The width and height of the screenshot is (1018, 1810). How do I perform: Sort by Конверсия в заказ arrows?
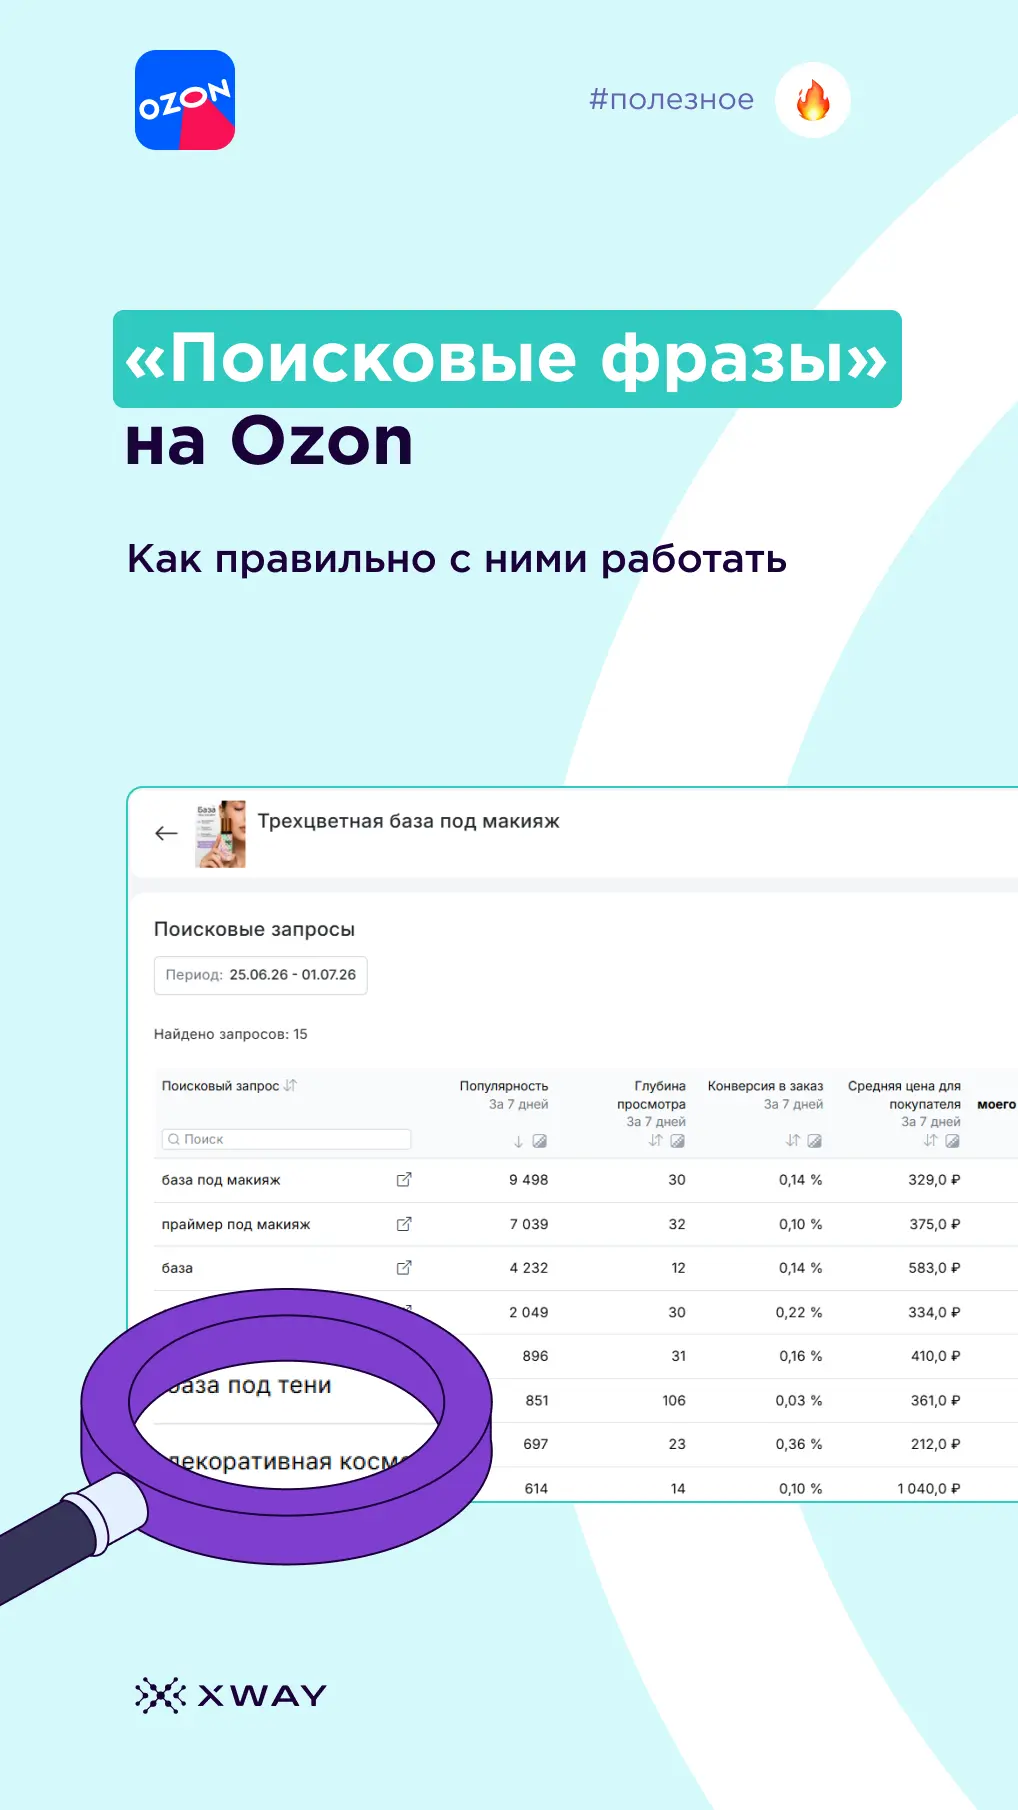793,1141
